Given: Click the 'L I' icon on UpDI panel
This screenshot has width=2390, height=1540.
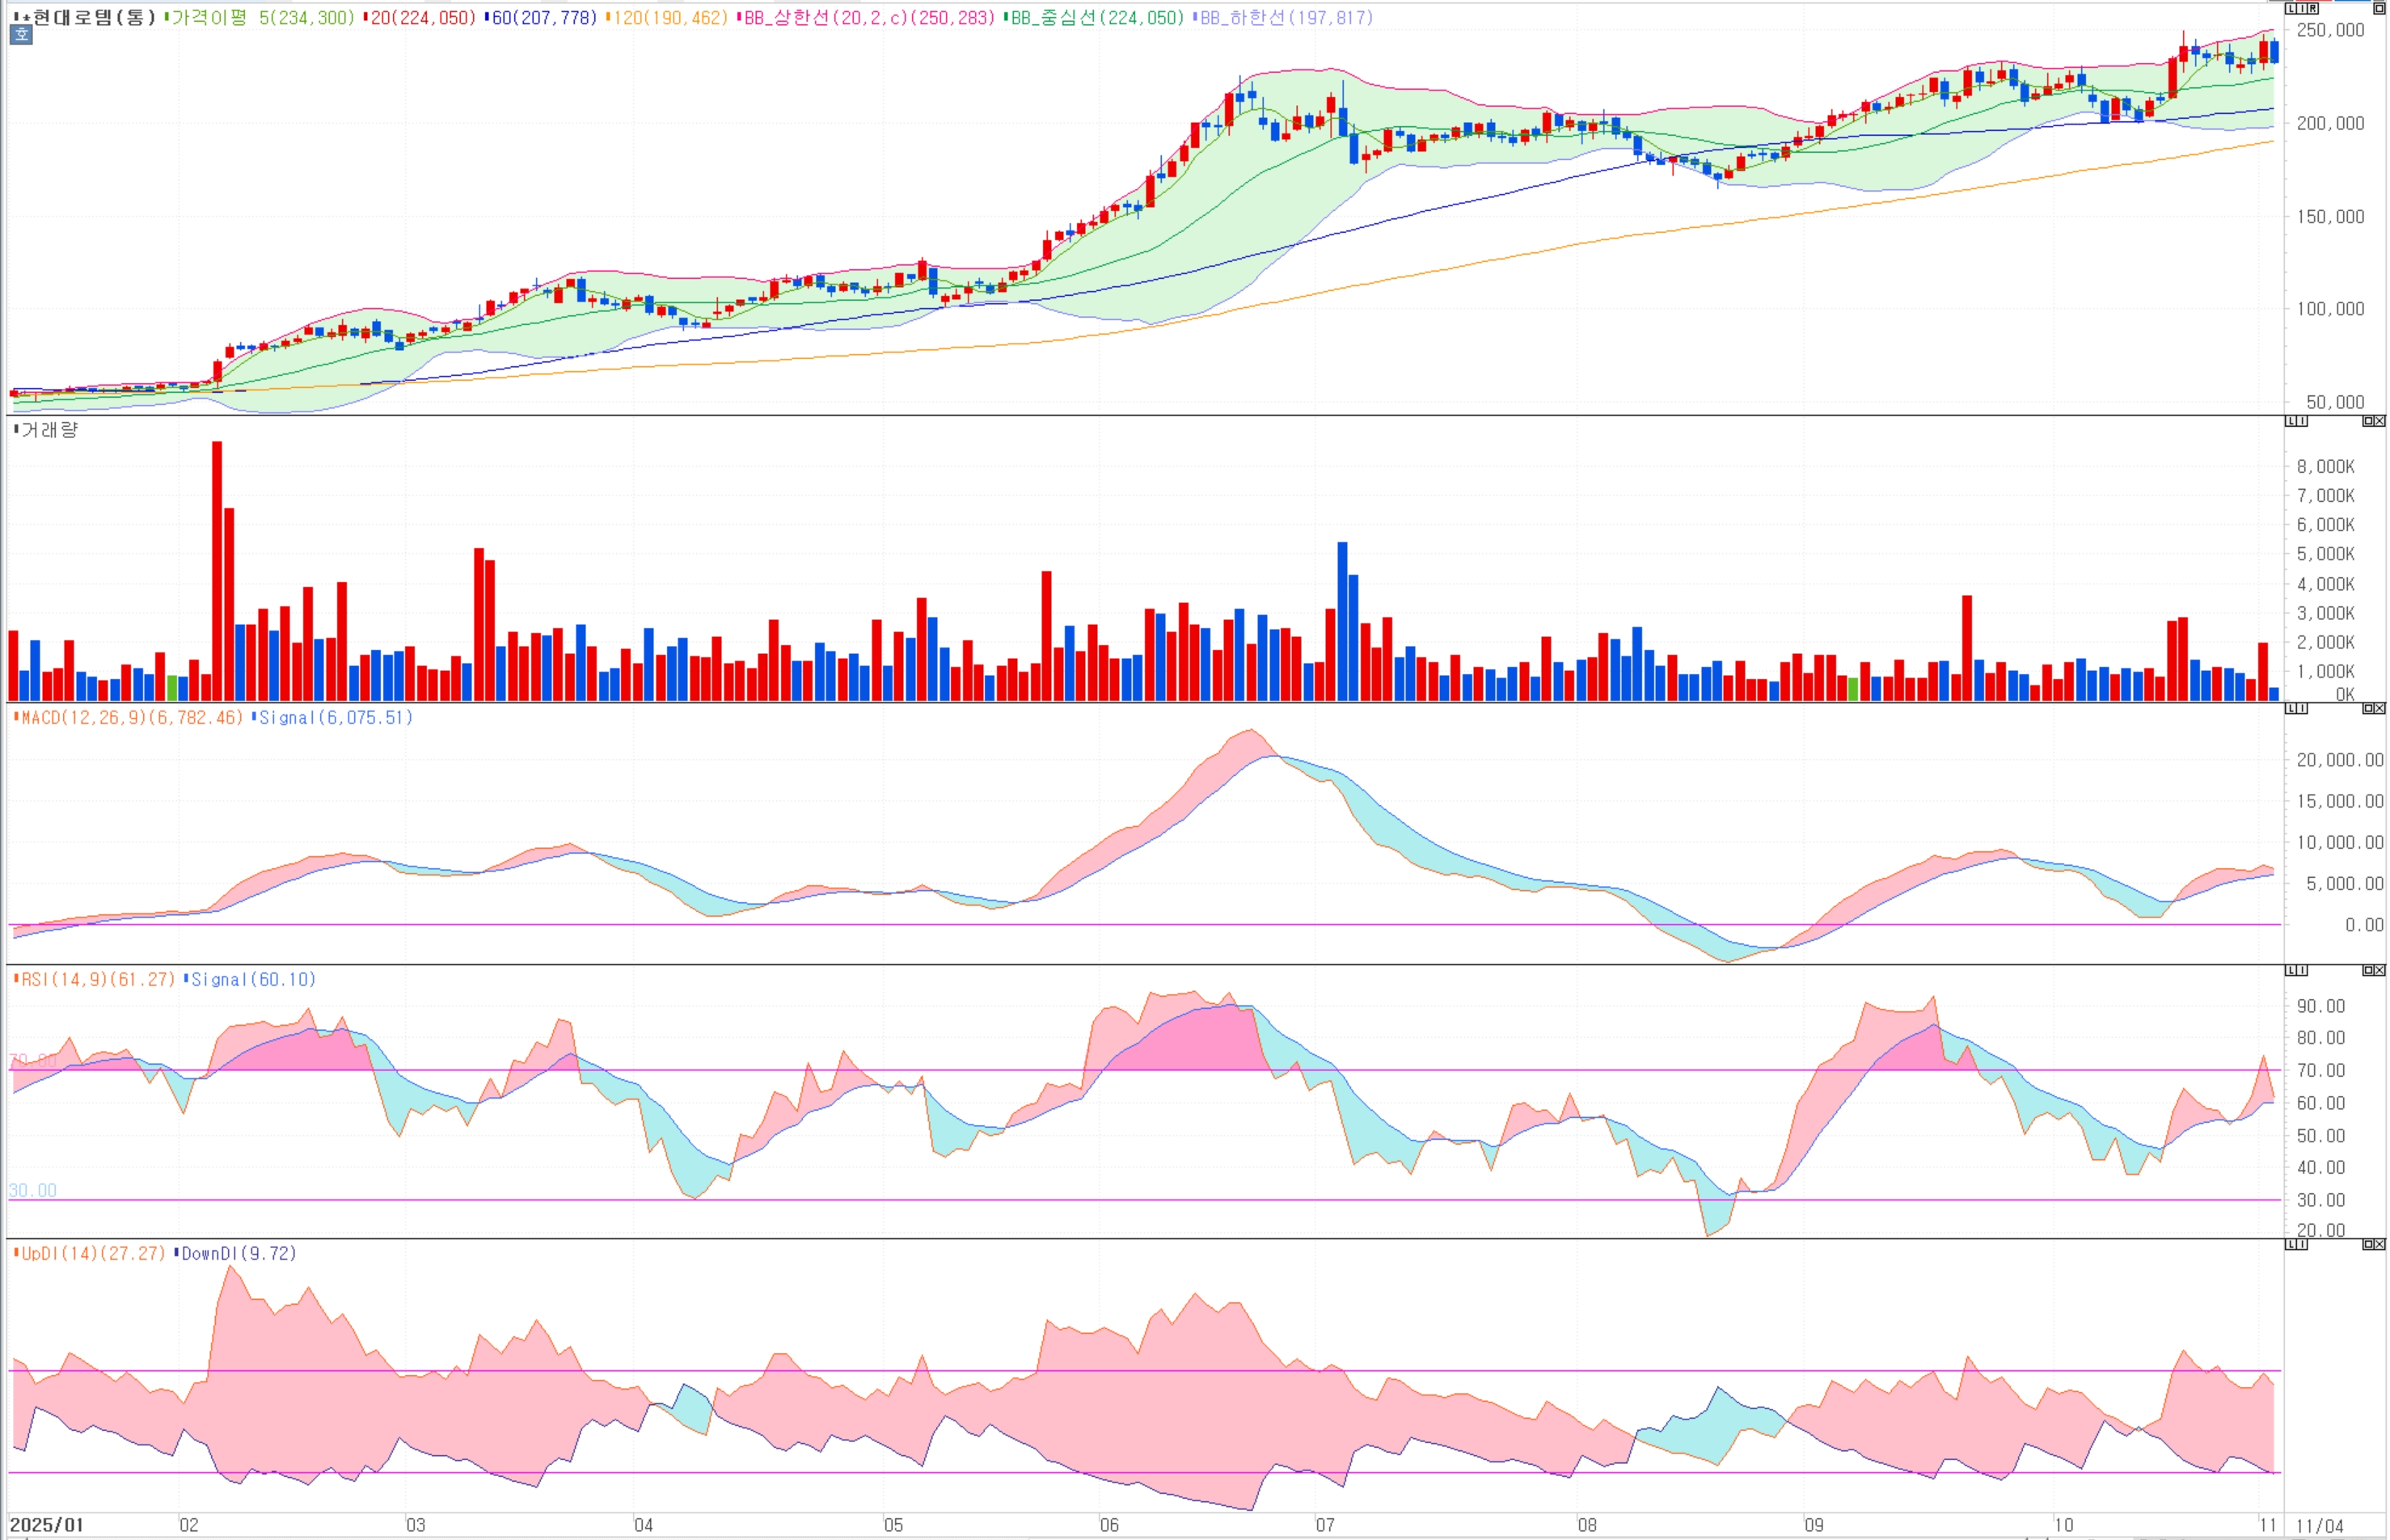Looking at the screenshot, I should 2296,1244.
